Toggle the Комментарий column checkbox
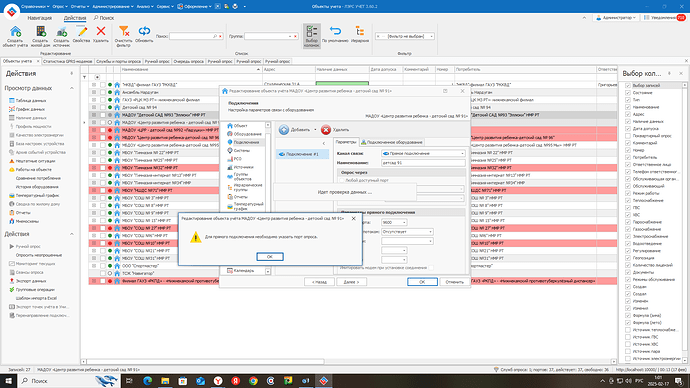 click(628, 143)
